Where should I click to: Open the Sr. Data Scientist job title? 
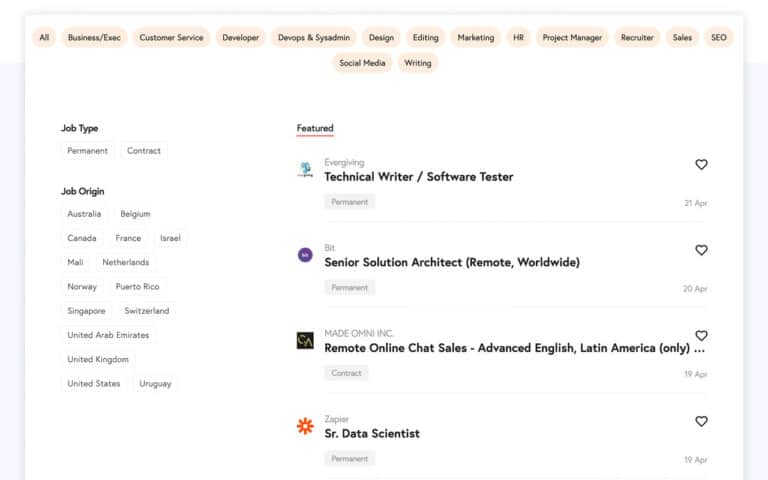pos(372,434)
